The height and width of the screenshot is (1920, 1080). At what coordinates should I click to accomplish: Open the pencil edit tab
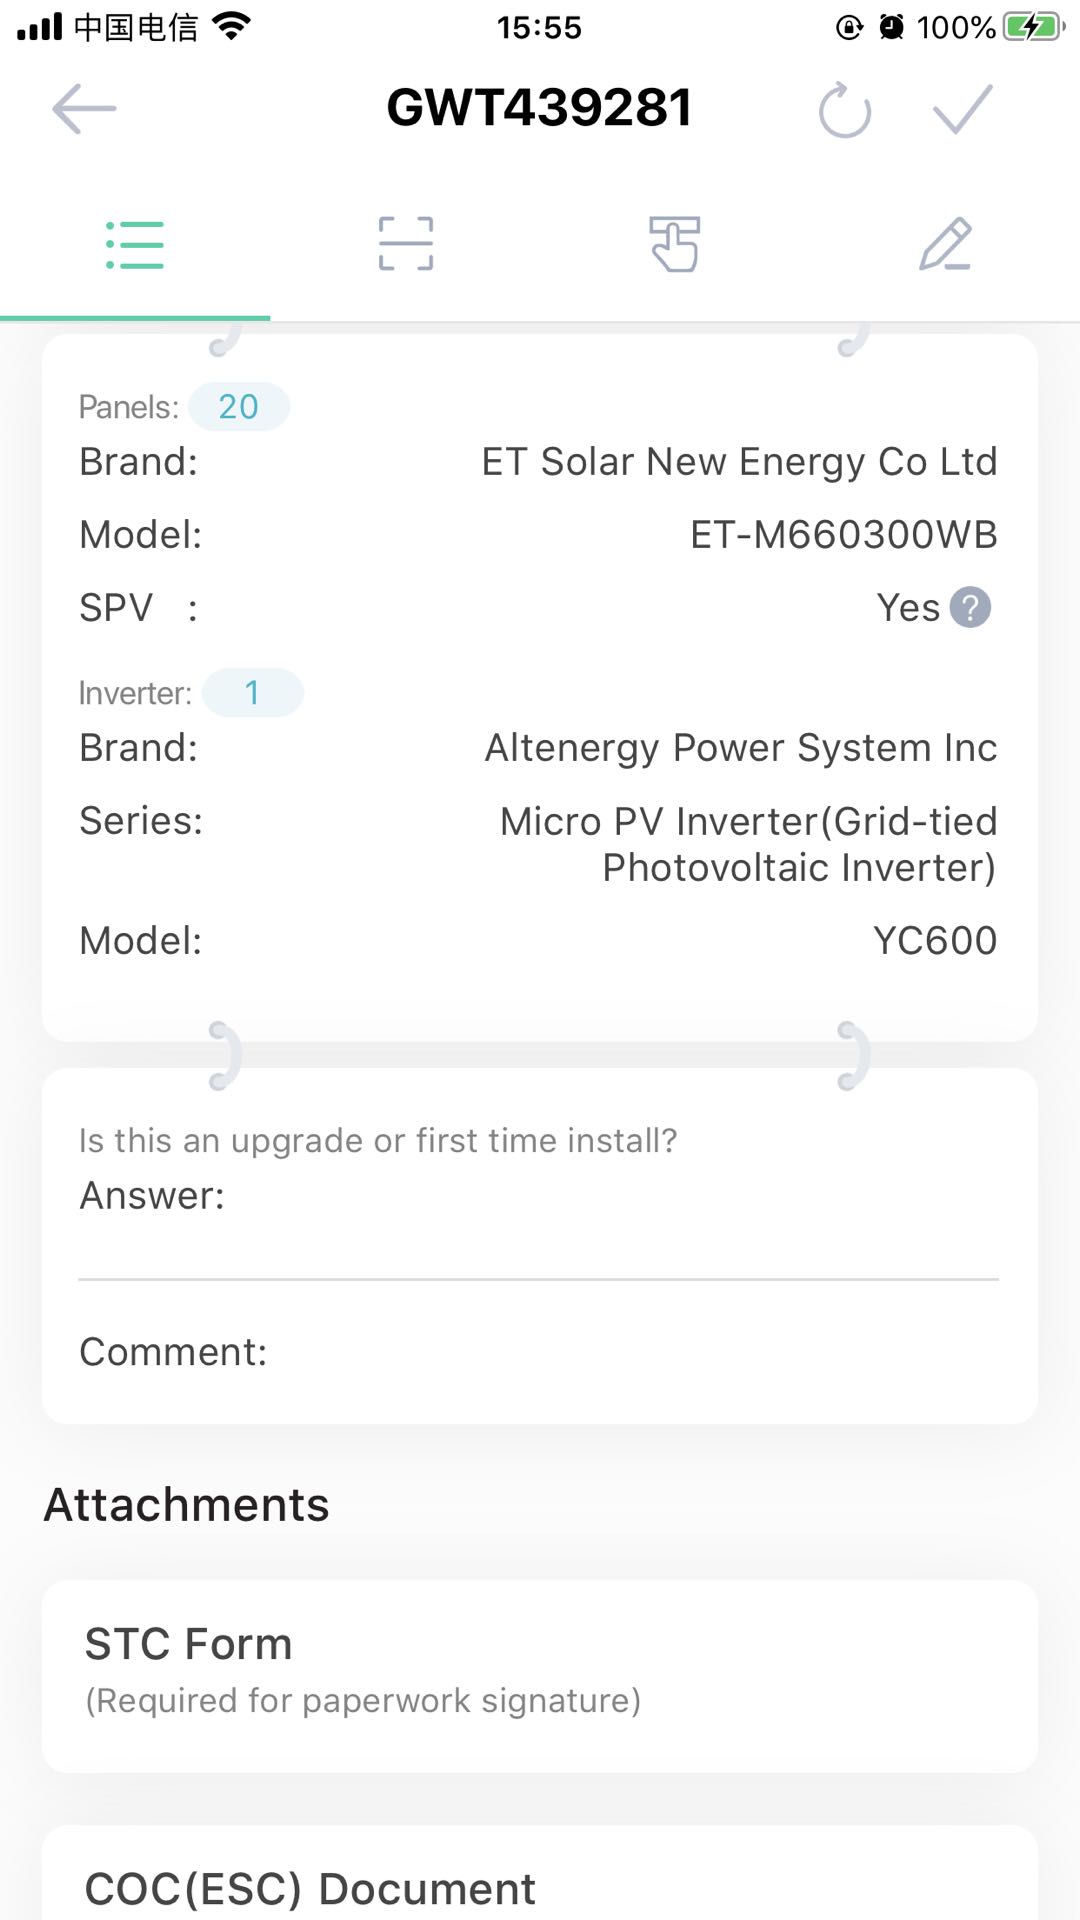pyautogui.click(x=945, y=244)
